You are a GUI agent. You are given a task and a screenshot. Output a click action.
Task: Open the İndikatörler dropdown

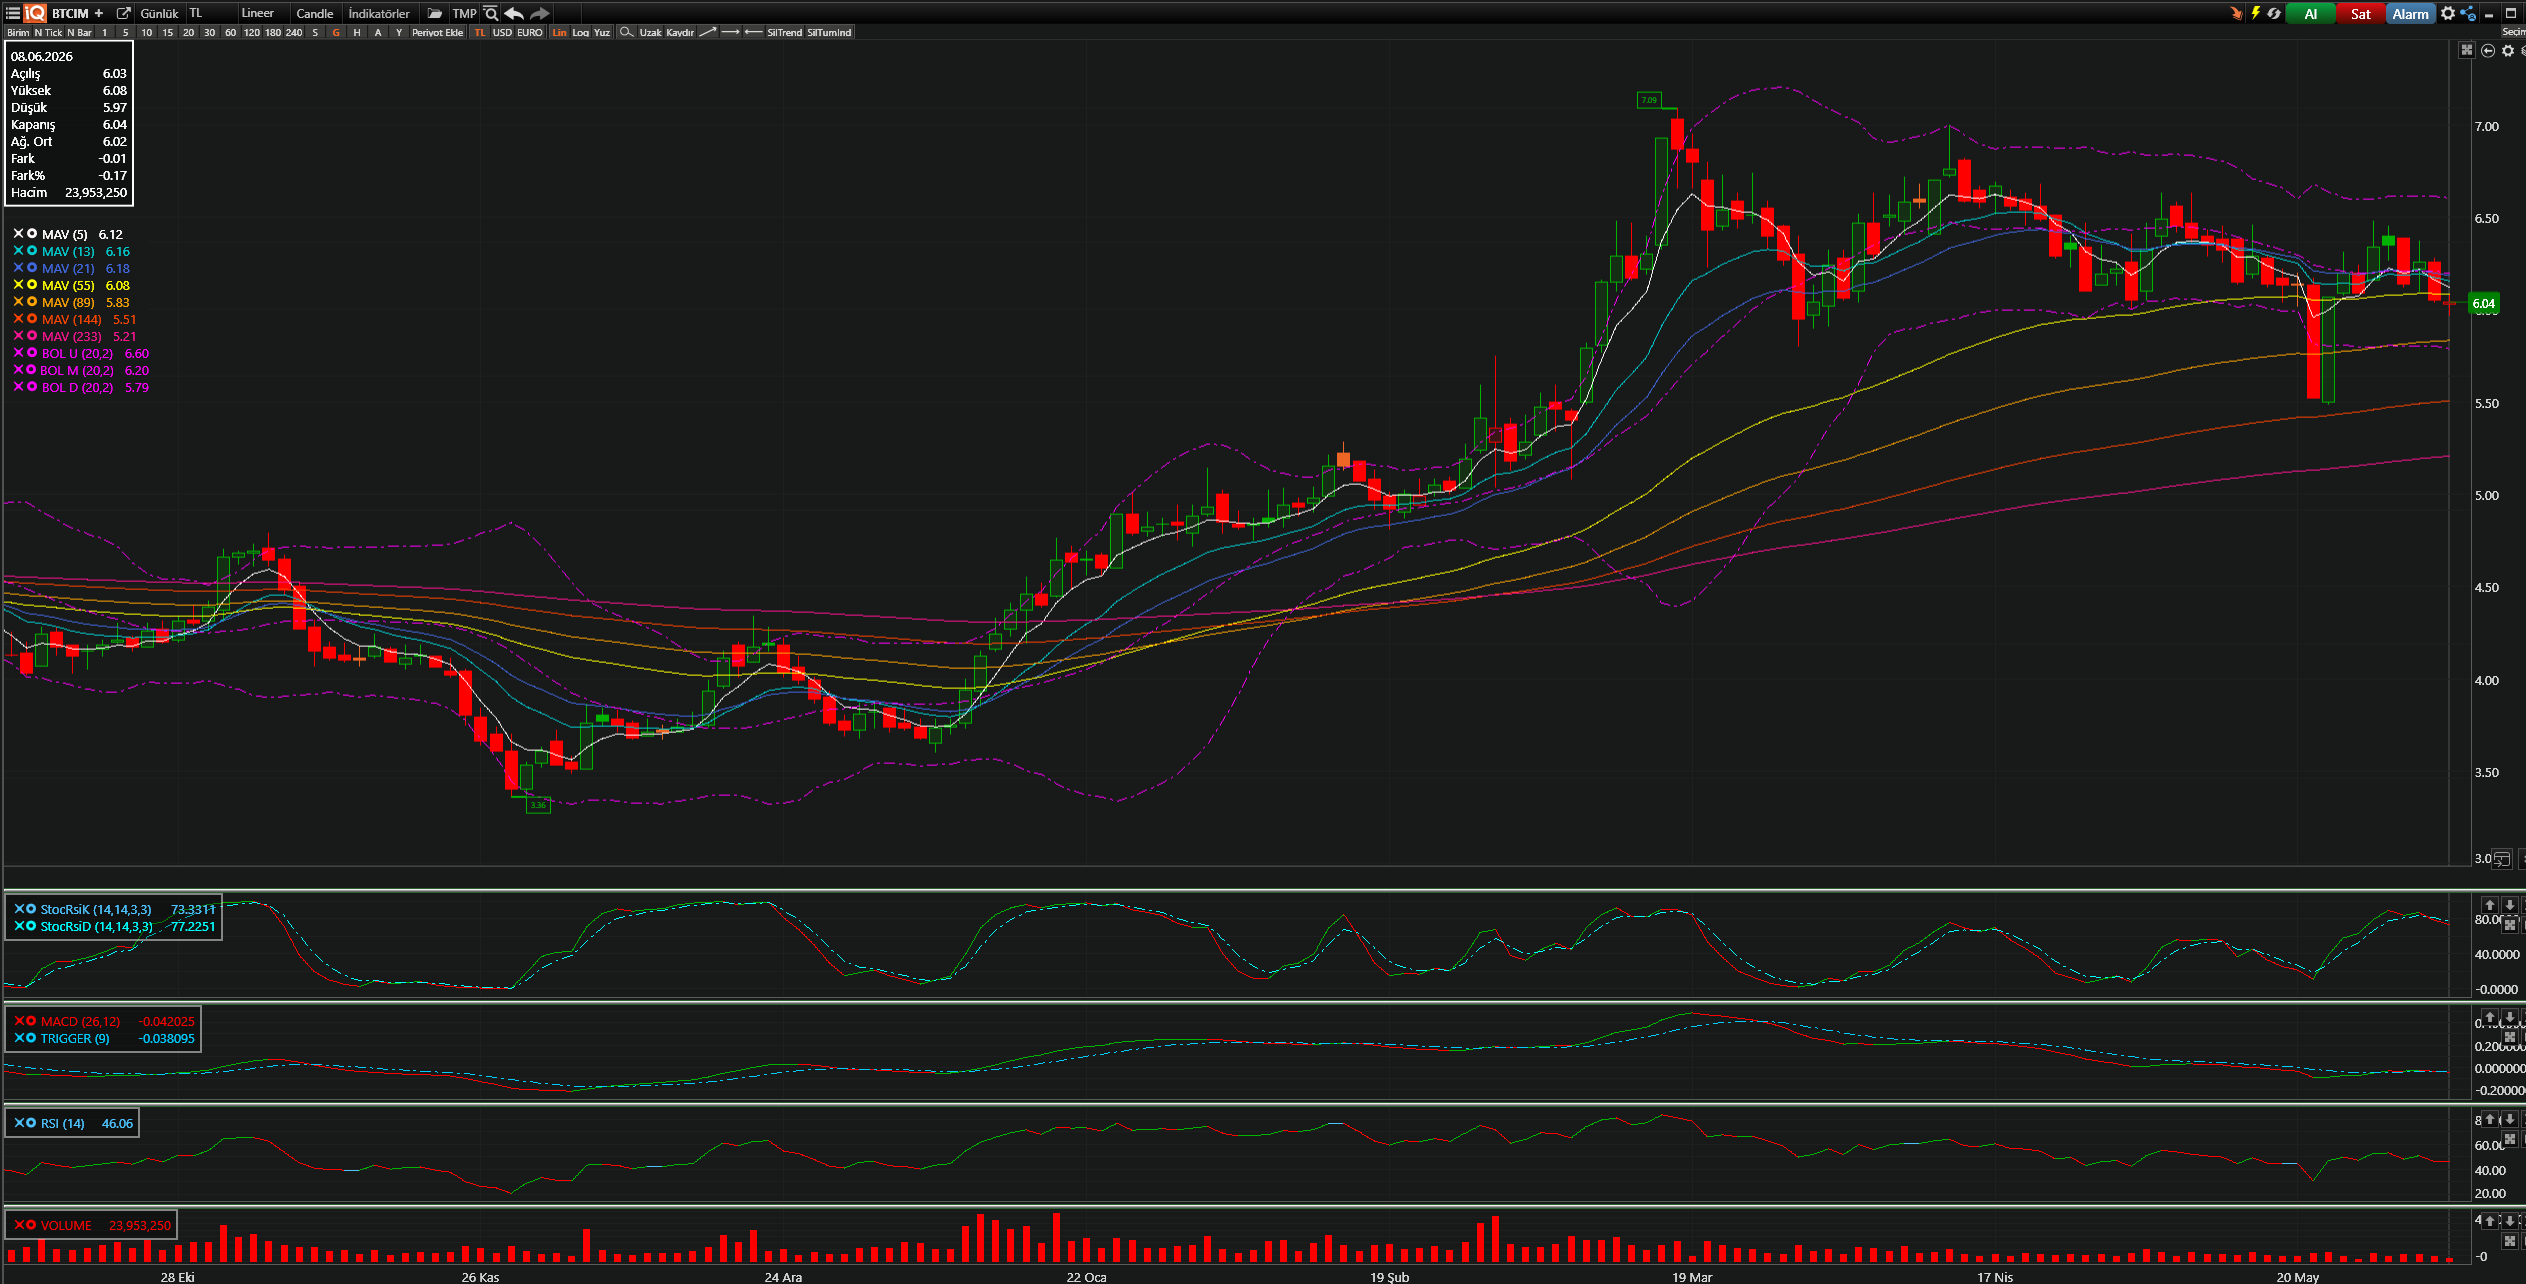379,13
